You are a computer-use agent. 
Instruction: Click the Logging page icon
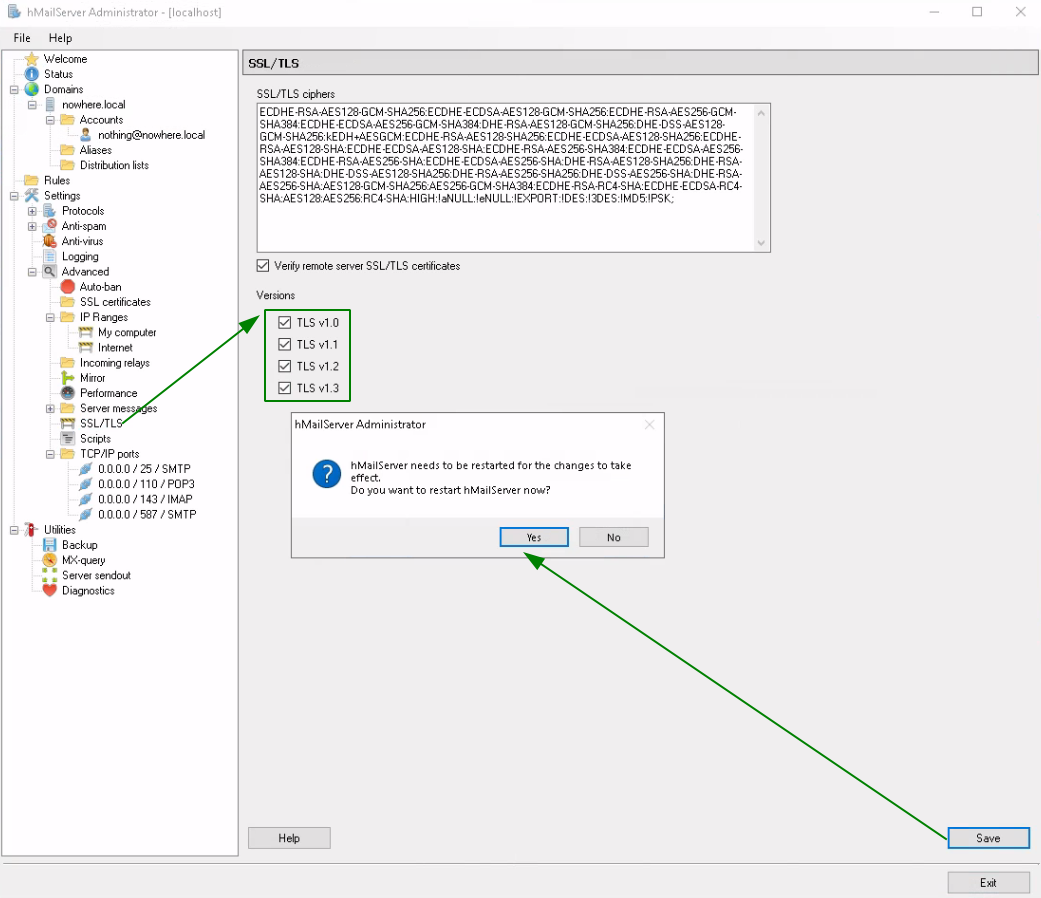pyautogui.click(x=50, y=257)
